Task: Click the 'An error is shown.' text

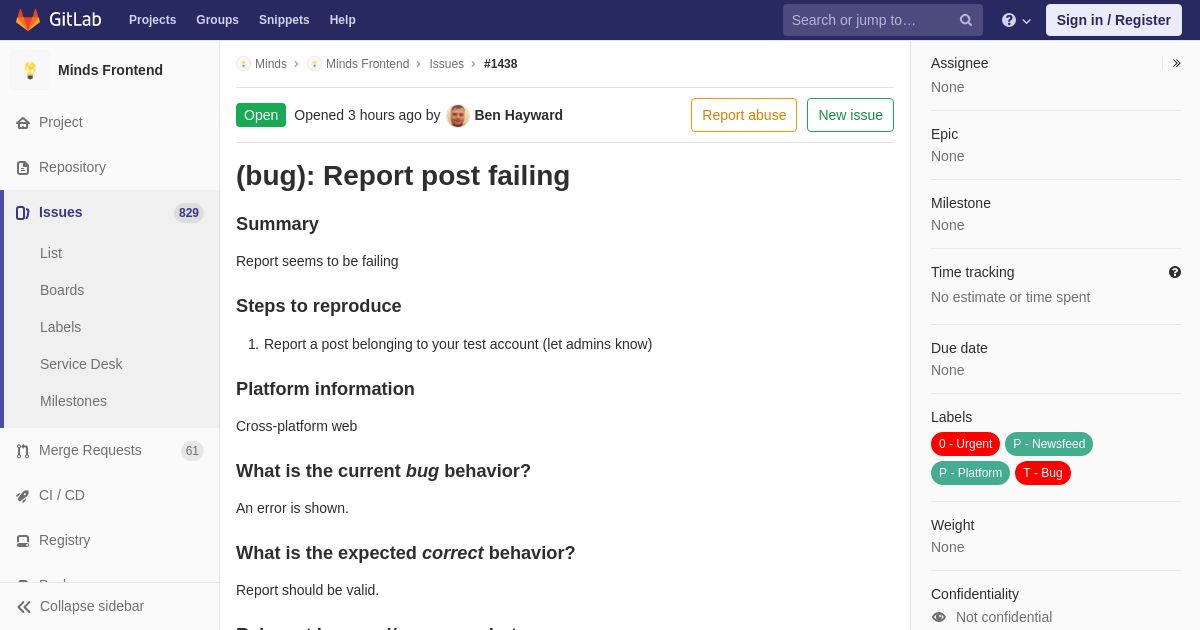Action: (x=292, y=508)
